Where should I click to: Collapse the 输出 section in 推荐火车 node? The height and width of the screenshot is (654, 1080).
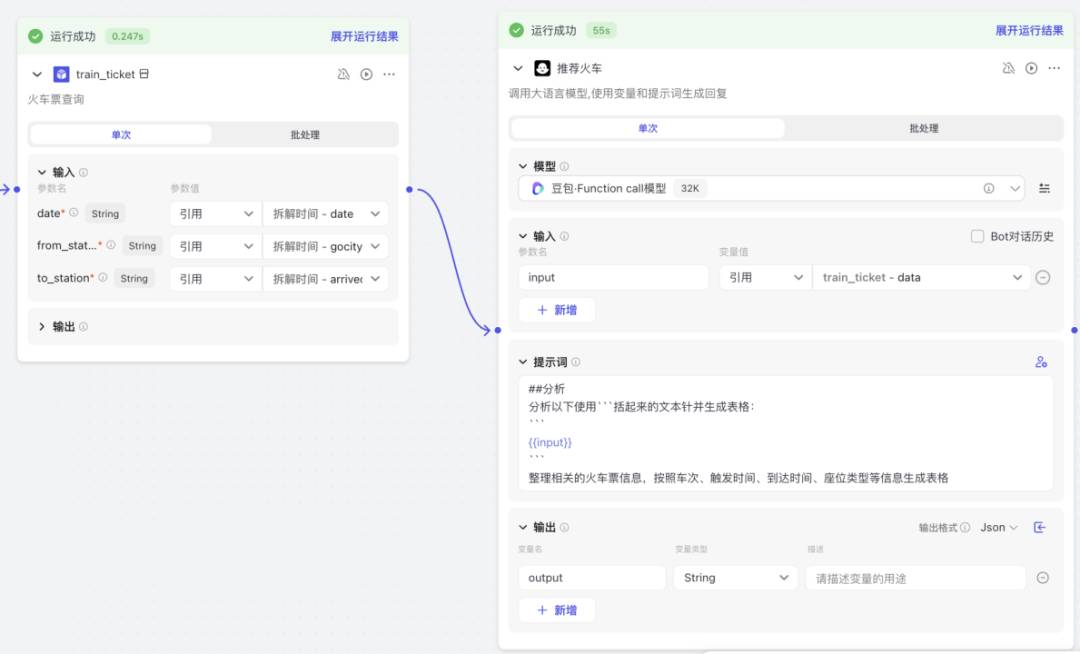[x=522, y=527]
